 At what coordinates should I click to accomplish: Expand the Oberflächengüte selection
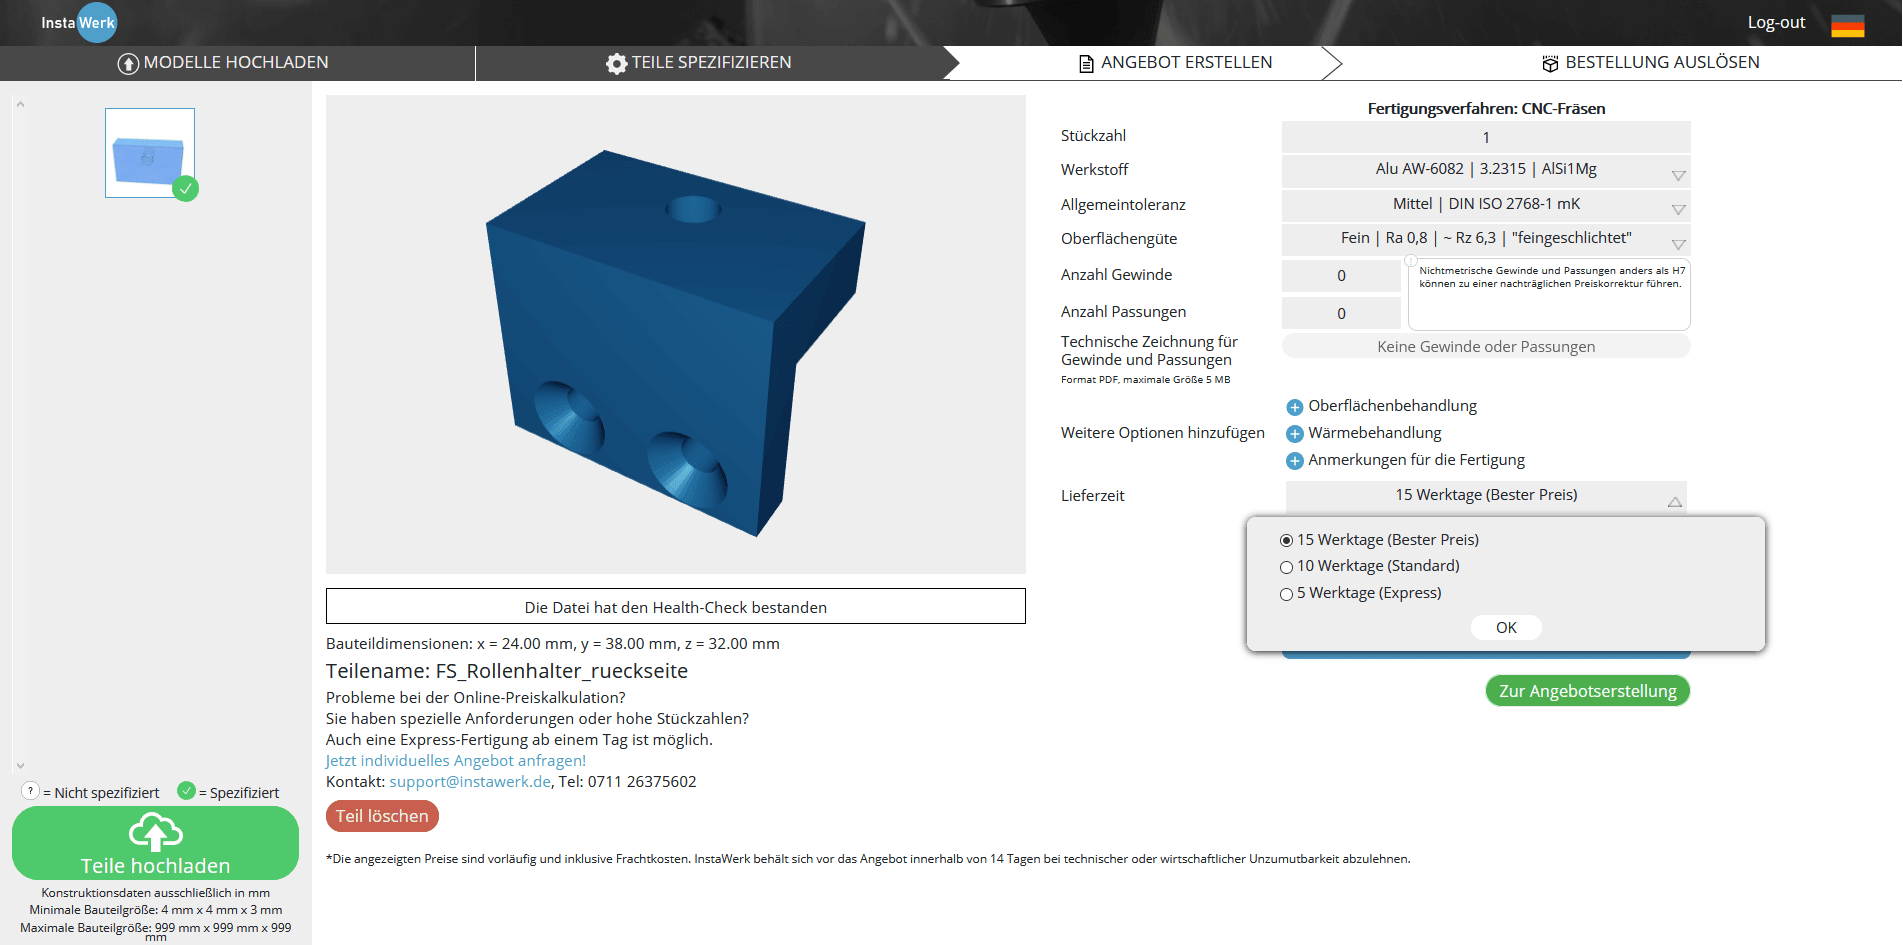point(1676,240)
